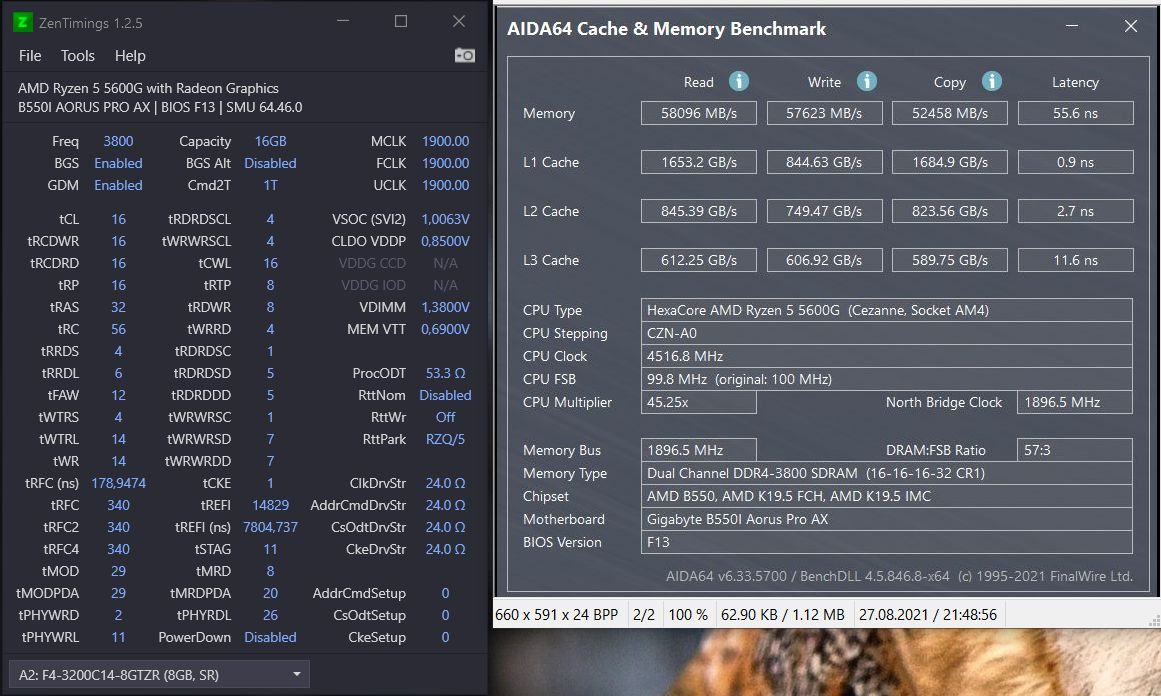Select the L2 Cache Write value 749.47 GB/s
Viewport: 1161px width, 696px height.
pyautogui.click(x=824, y=211)
